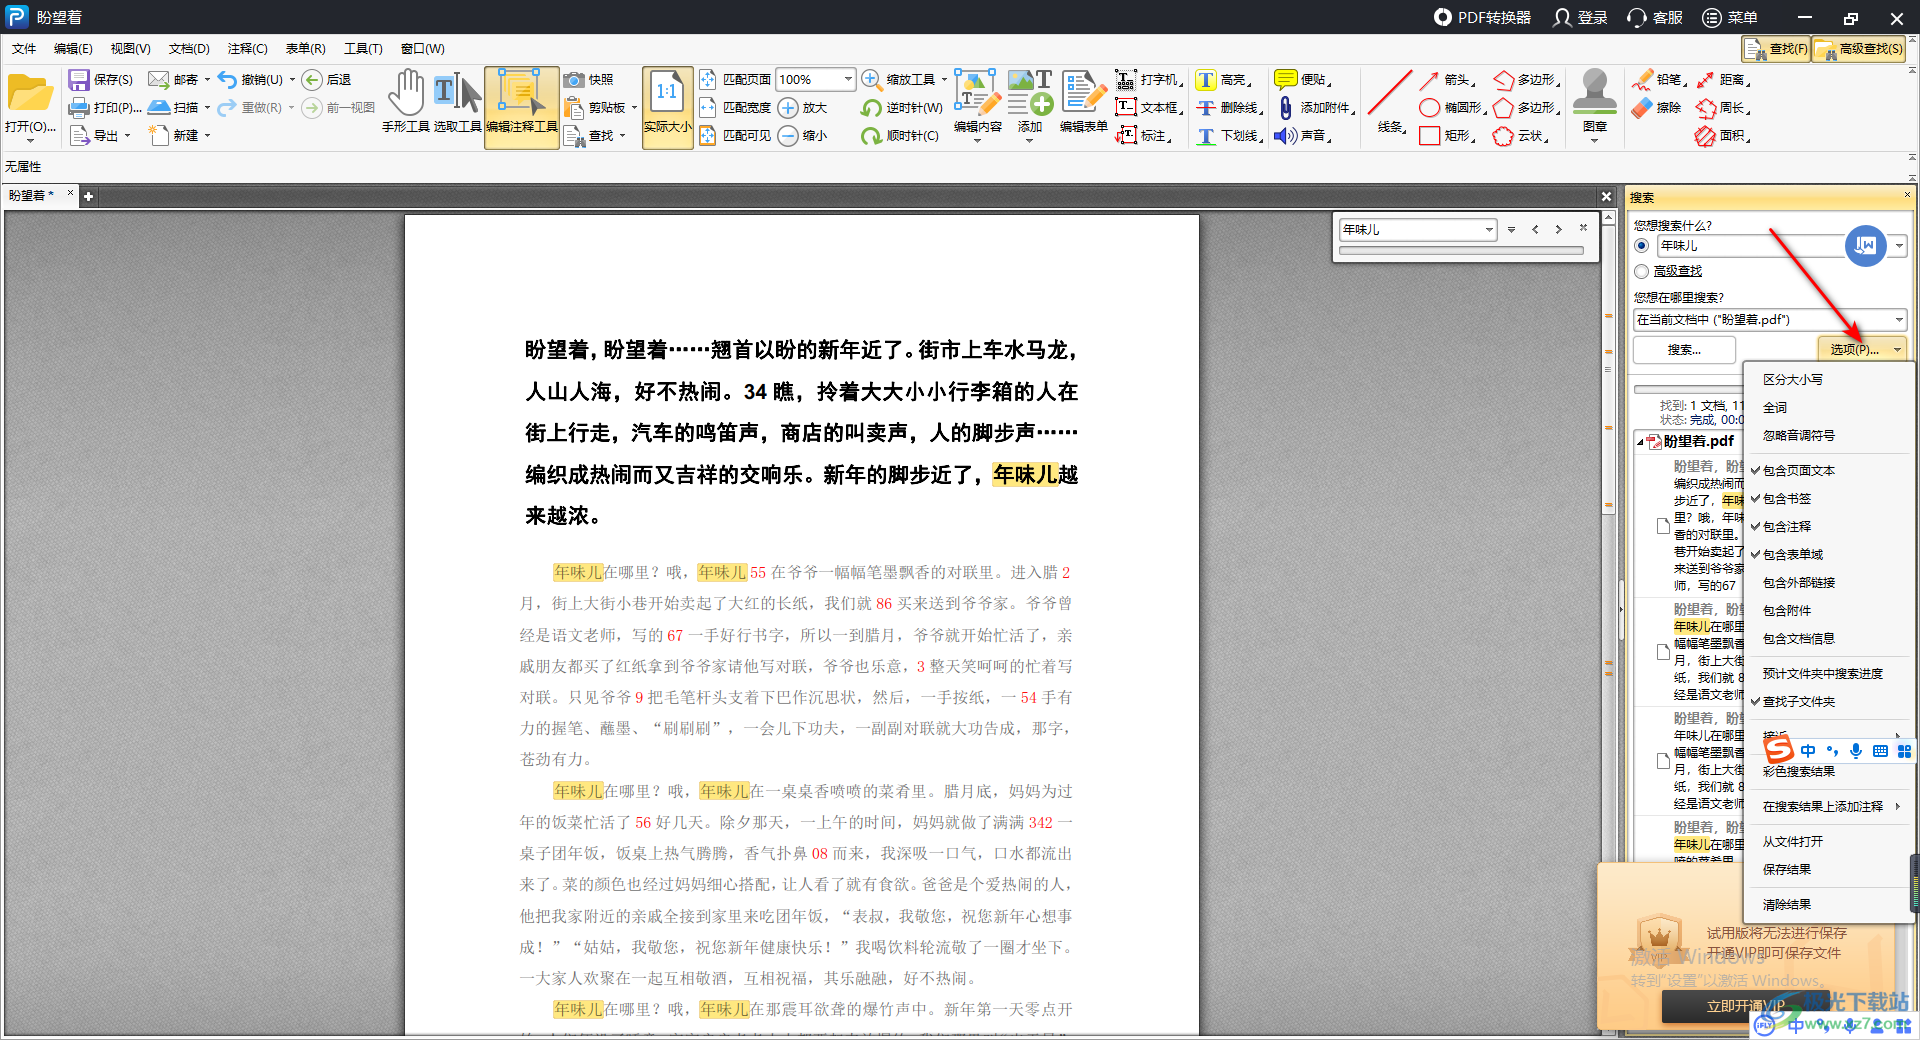1920x1040 pixels.
Task: Select the Hand tool
Action: pos(406,100)
